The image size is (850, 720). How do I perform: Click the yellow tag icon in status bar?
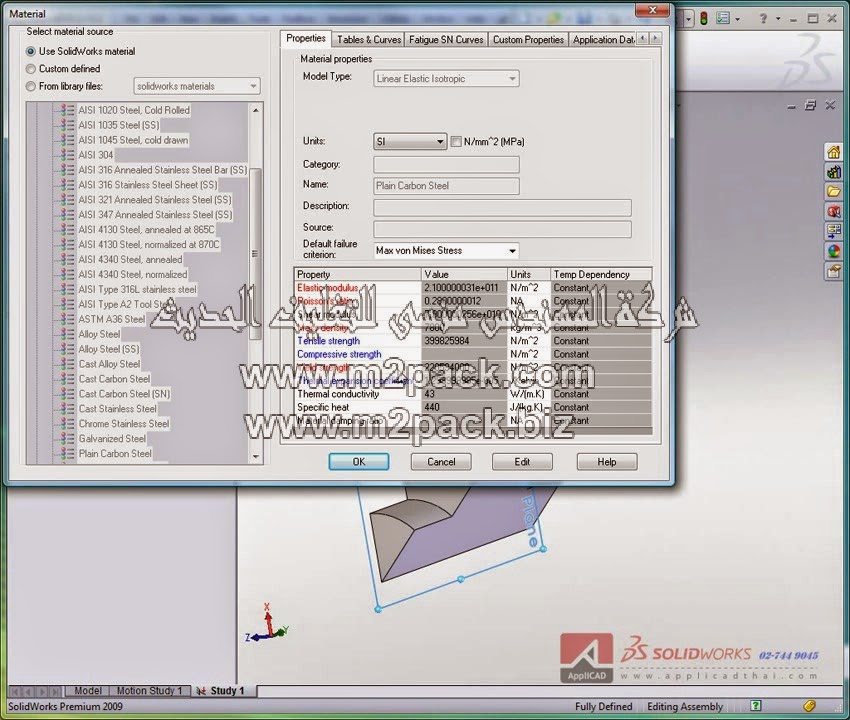[809, 705]
